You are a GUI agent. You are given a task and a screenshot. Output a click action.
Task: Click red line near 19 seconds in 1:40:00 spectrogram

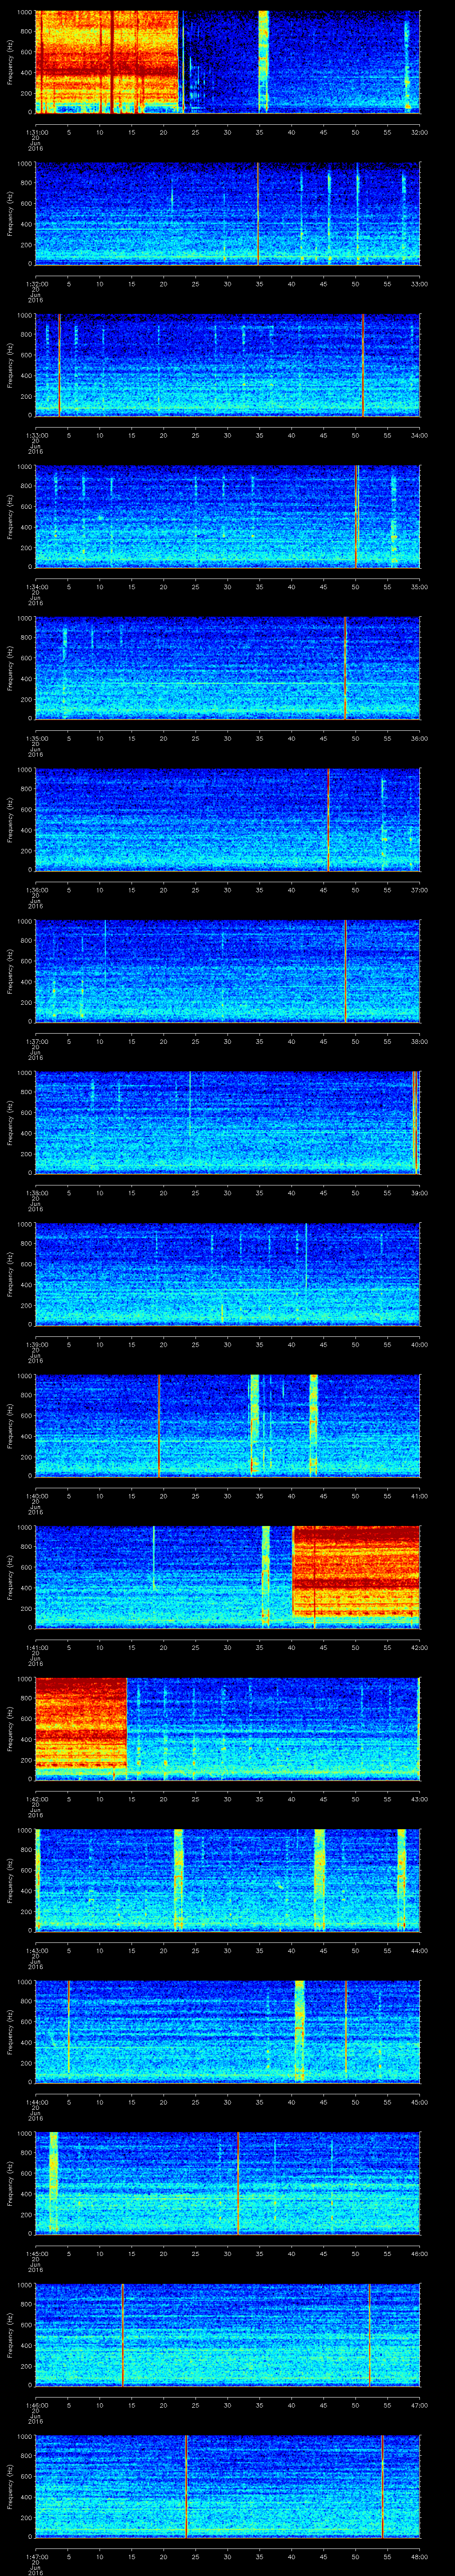click(158, 1425)
